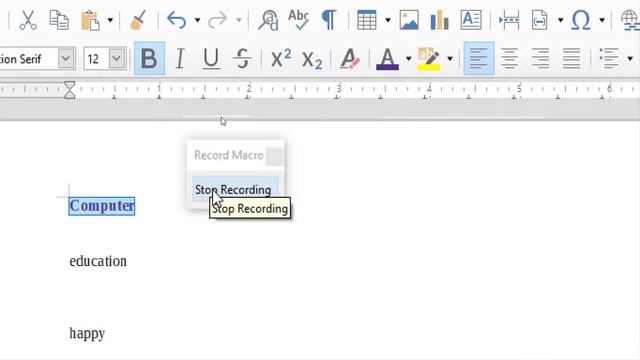The image size is (640, 360).
Task: Apply Subscript X2 formatting
Action: point(312,59)
